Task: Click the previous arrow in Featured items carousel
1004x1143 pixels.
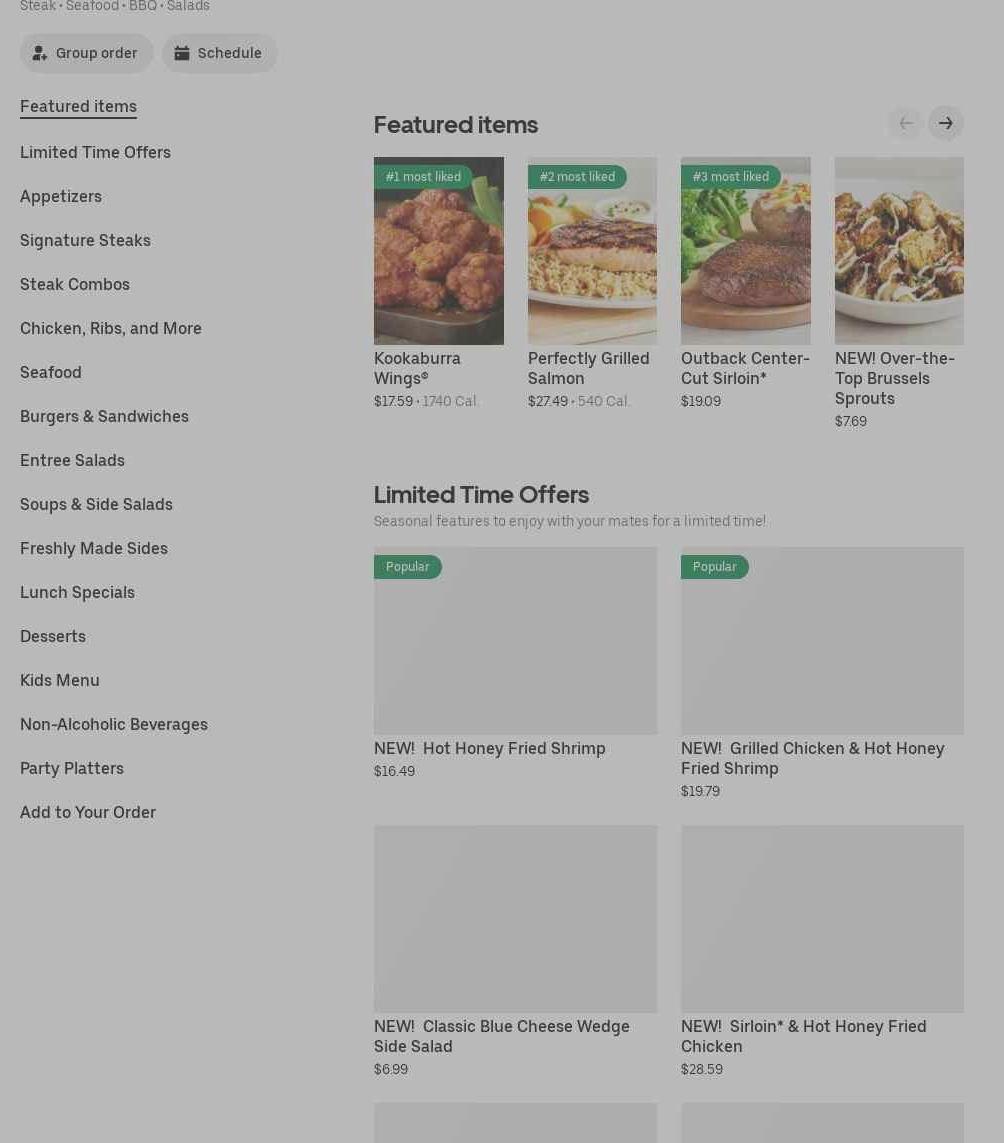Action: click(906, 123)
